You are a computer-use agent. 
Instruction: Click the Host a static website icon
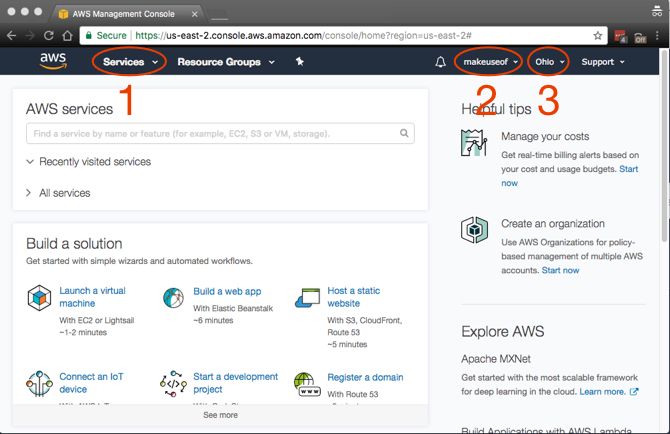coord(308,298)
